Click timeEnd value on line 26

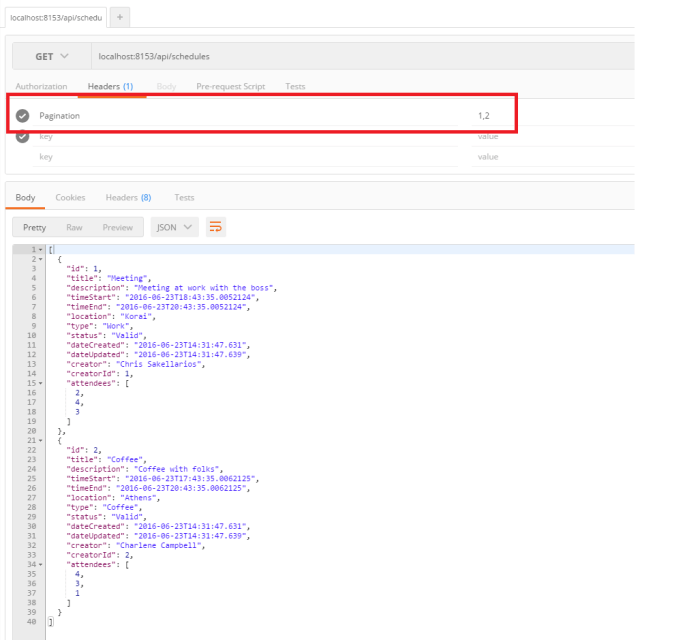pos(181,488)
